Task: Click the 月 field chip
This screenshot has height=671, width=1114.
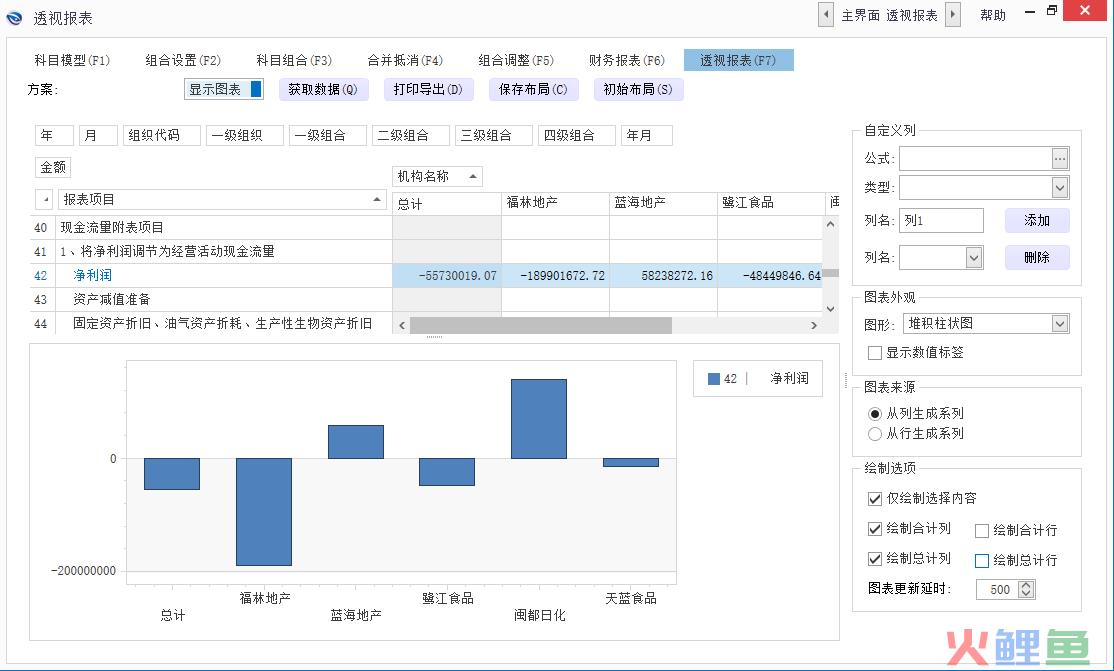Action: click(98, 135)
